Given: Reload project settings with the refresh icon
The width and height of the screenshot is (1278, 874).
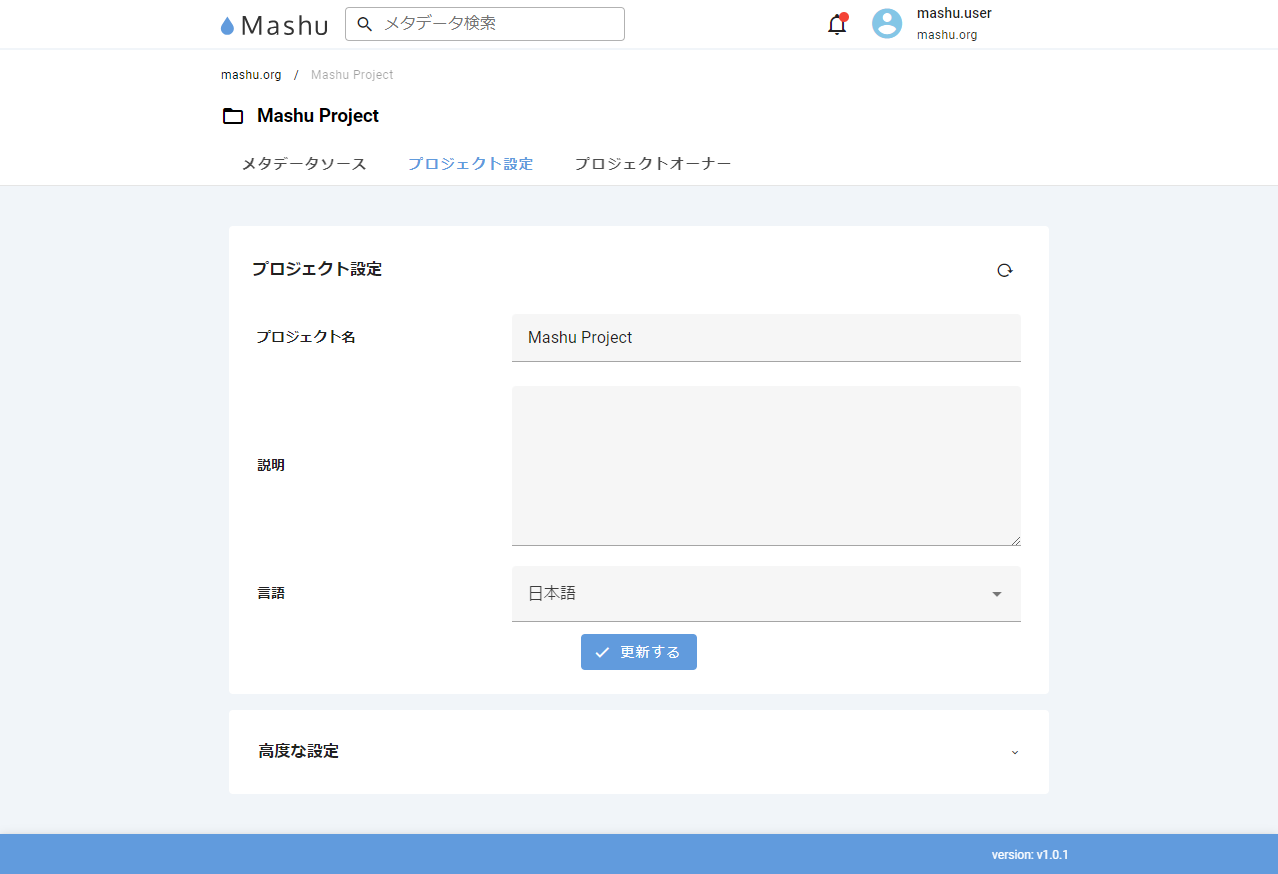Looking at the screenshot, I should [x=1004, y=270].
